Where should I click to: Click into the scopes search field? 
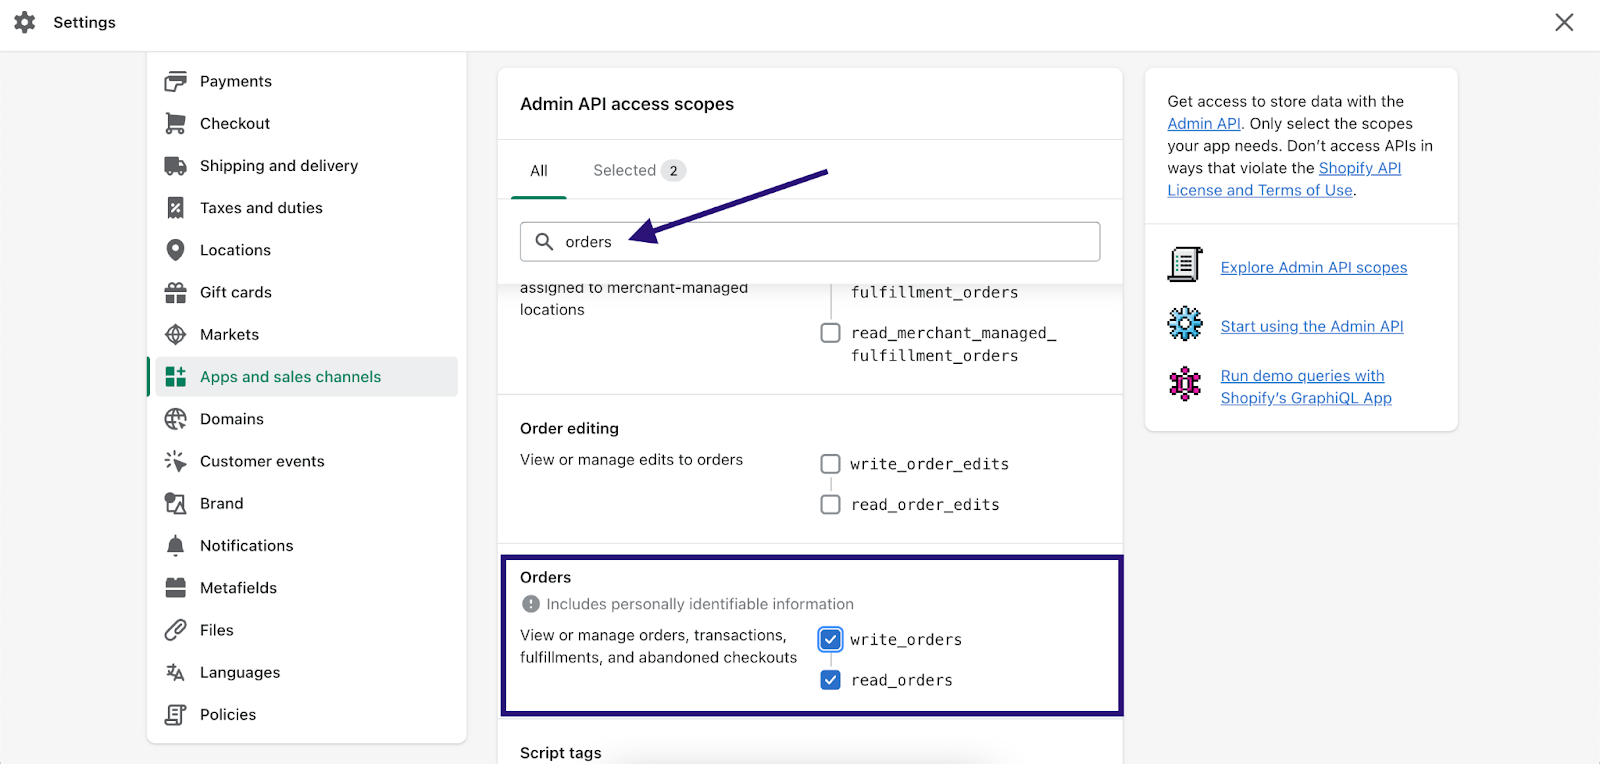(830, 242)
